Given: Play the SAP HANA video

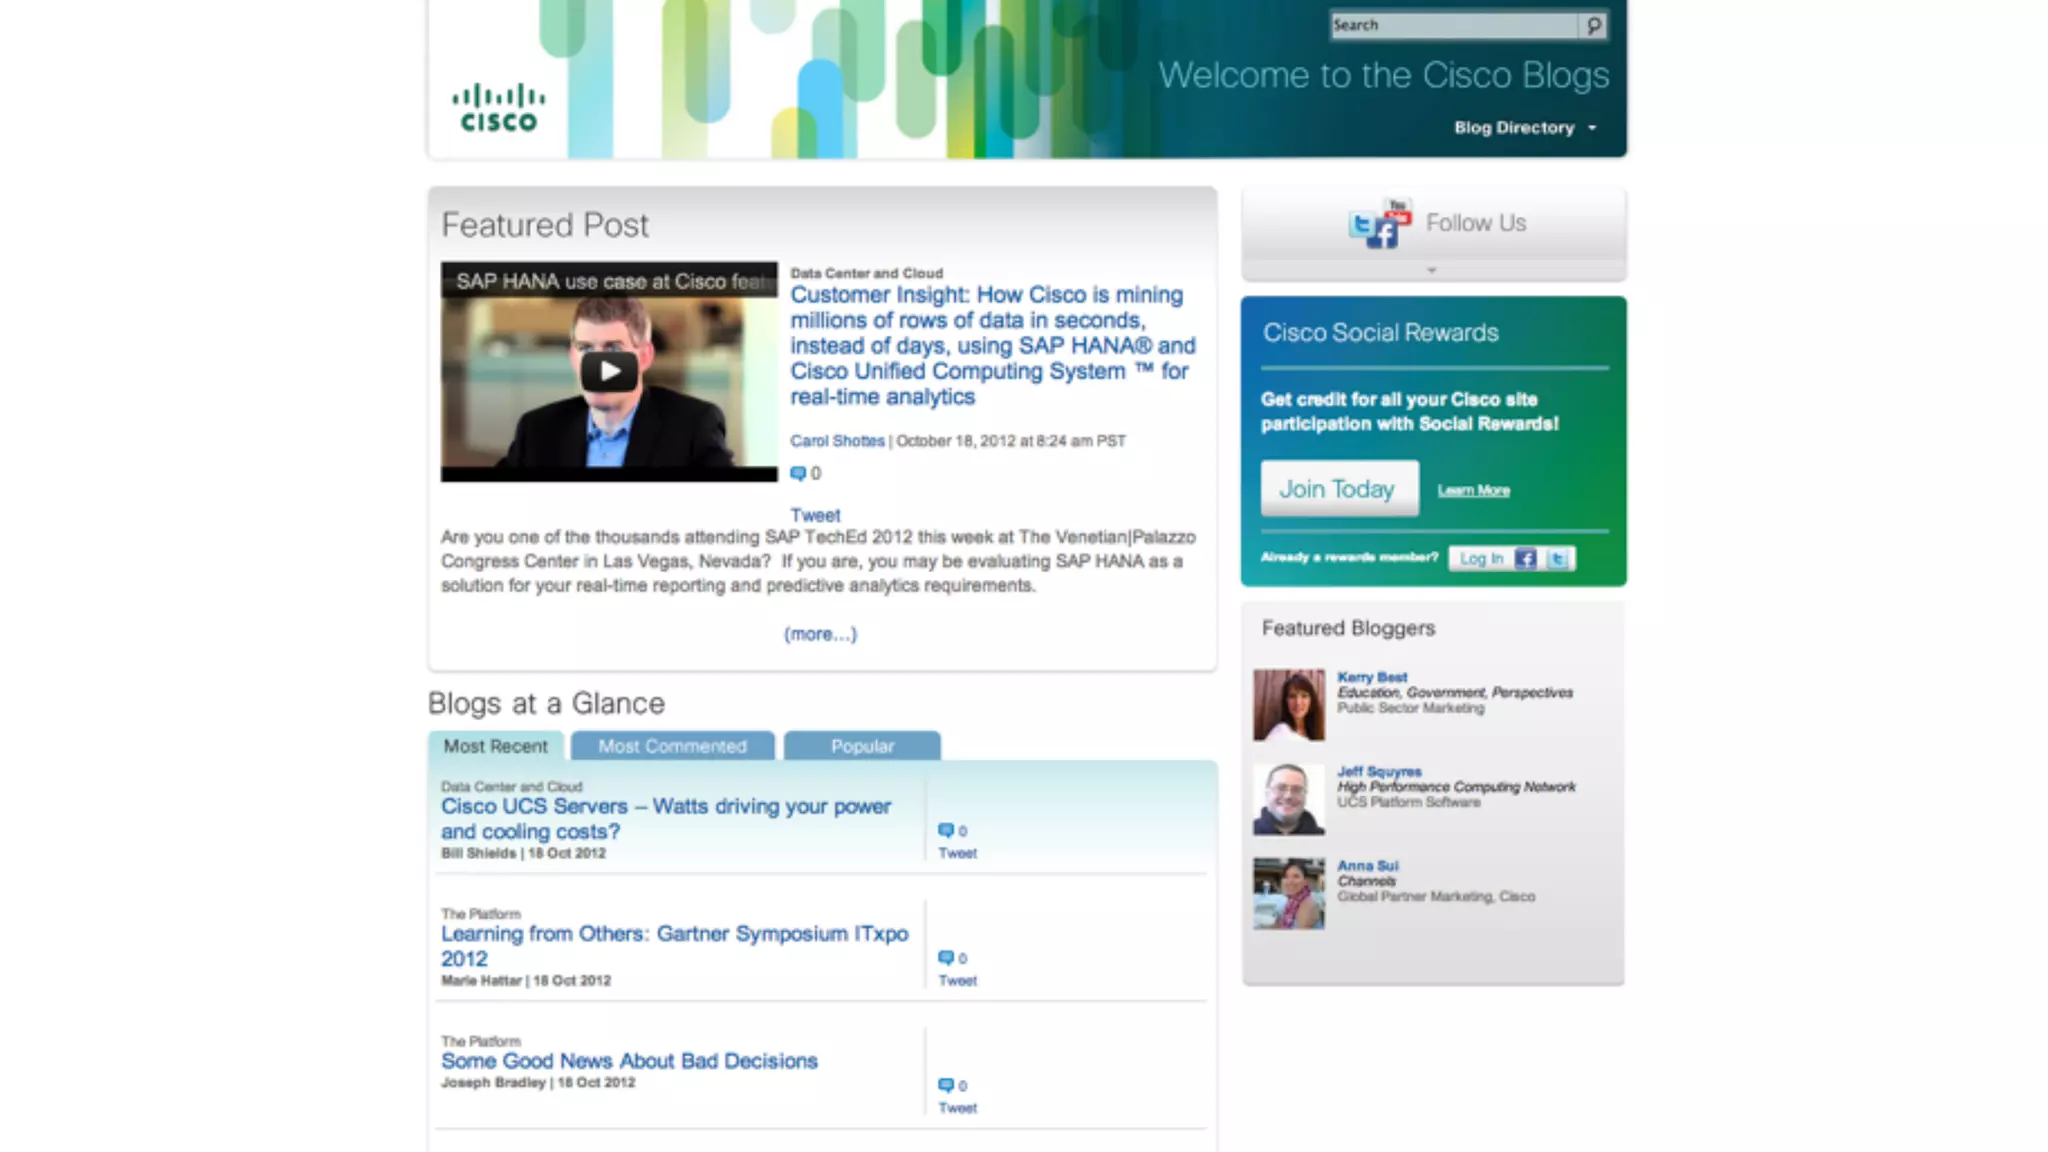Looking at the screenshot, I should [609, 372].
